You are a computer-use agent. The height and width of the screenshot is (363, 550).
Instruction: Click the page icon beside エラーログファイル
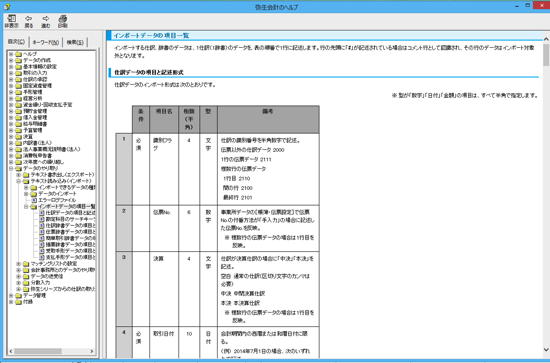point(34,200)
